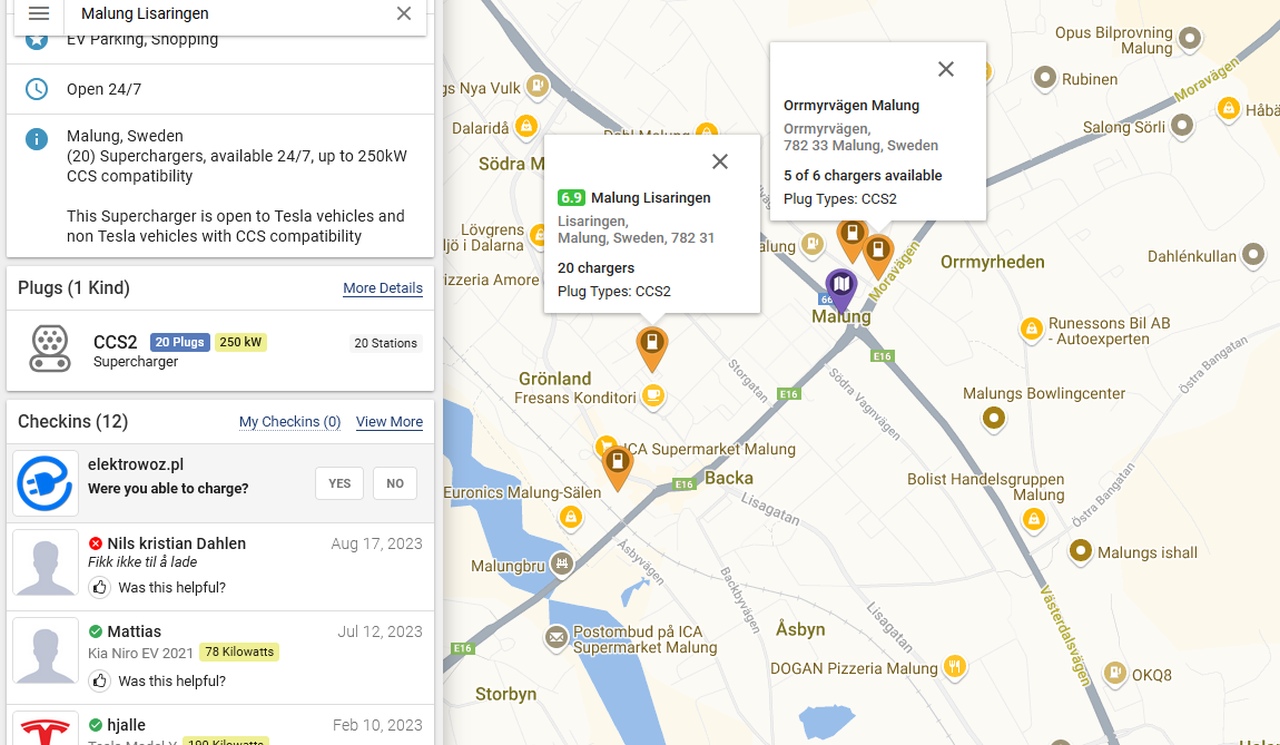The height and width of the screenshot is (745, 1280).
Task: Click ICA Supermarket Malung shopping marker
Action: coord(606,446)
